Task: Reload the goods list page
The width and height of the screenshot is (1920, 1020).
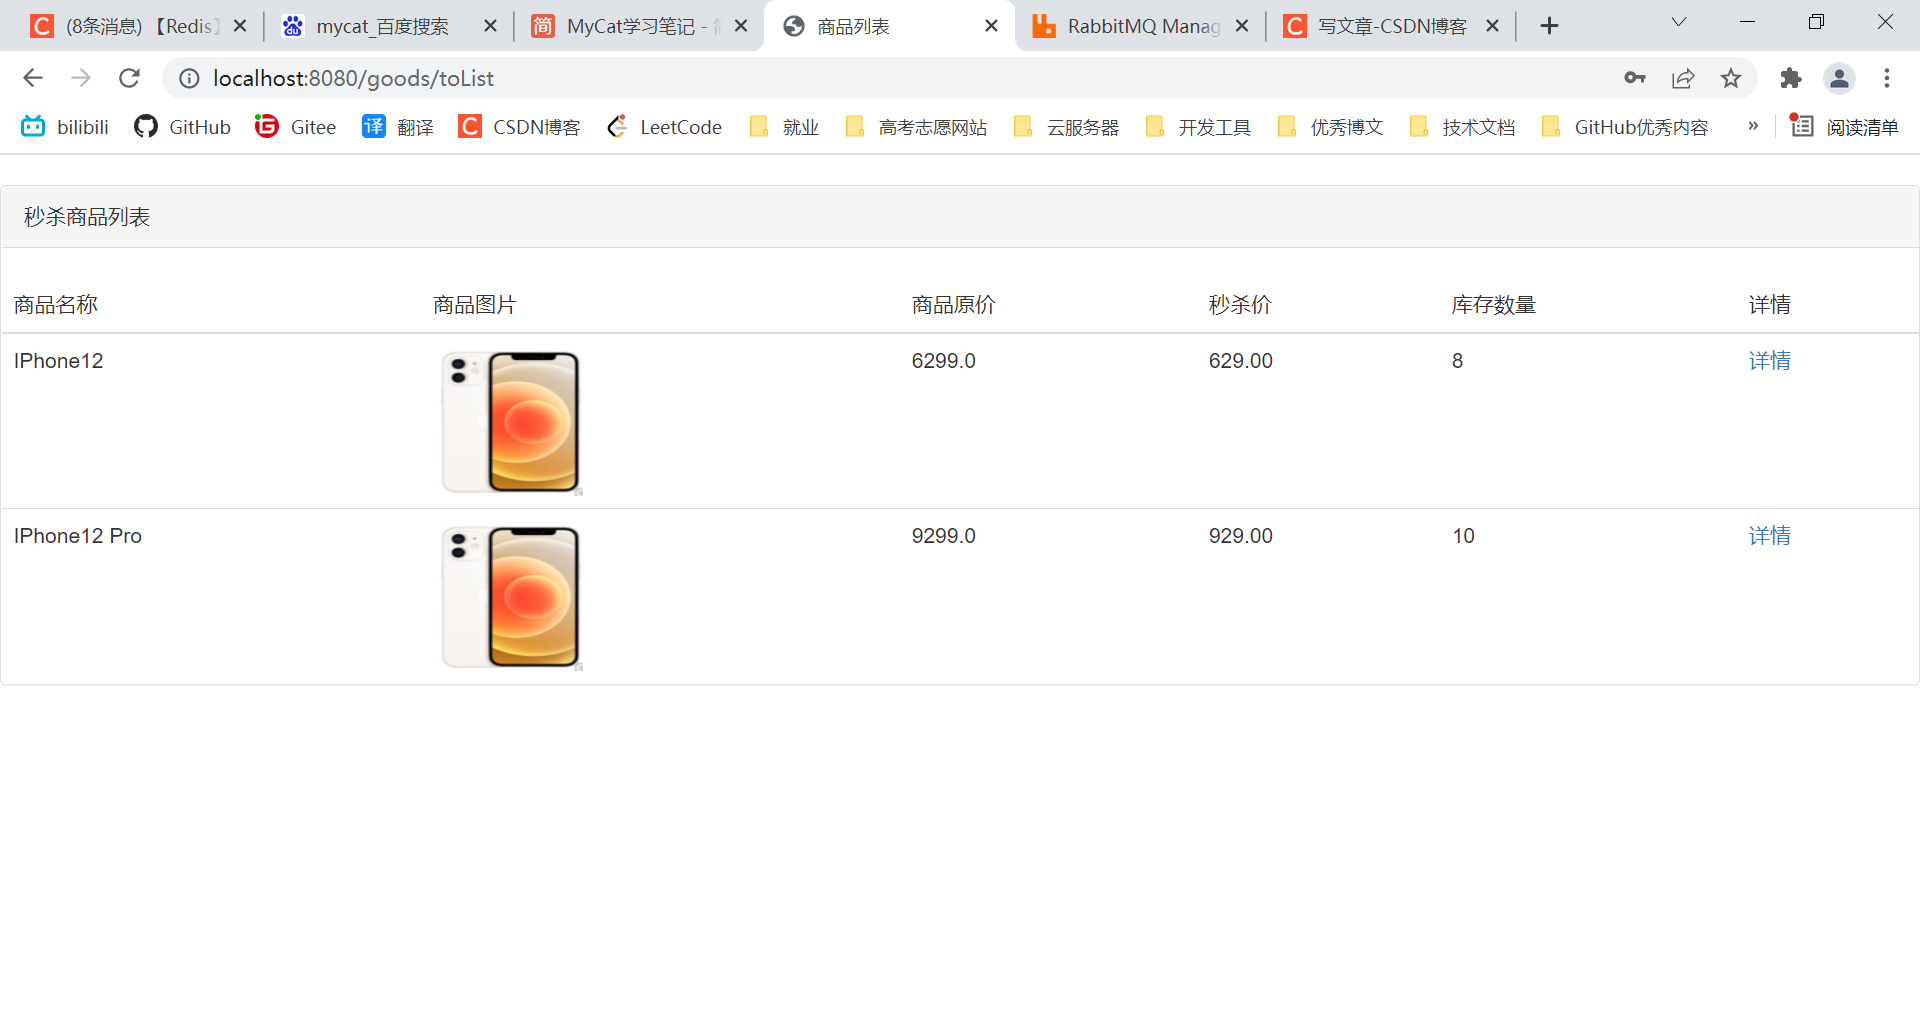Action: click(129, 78)
